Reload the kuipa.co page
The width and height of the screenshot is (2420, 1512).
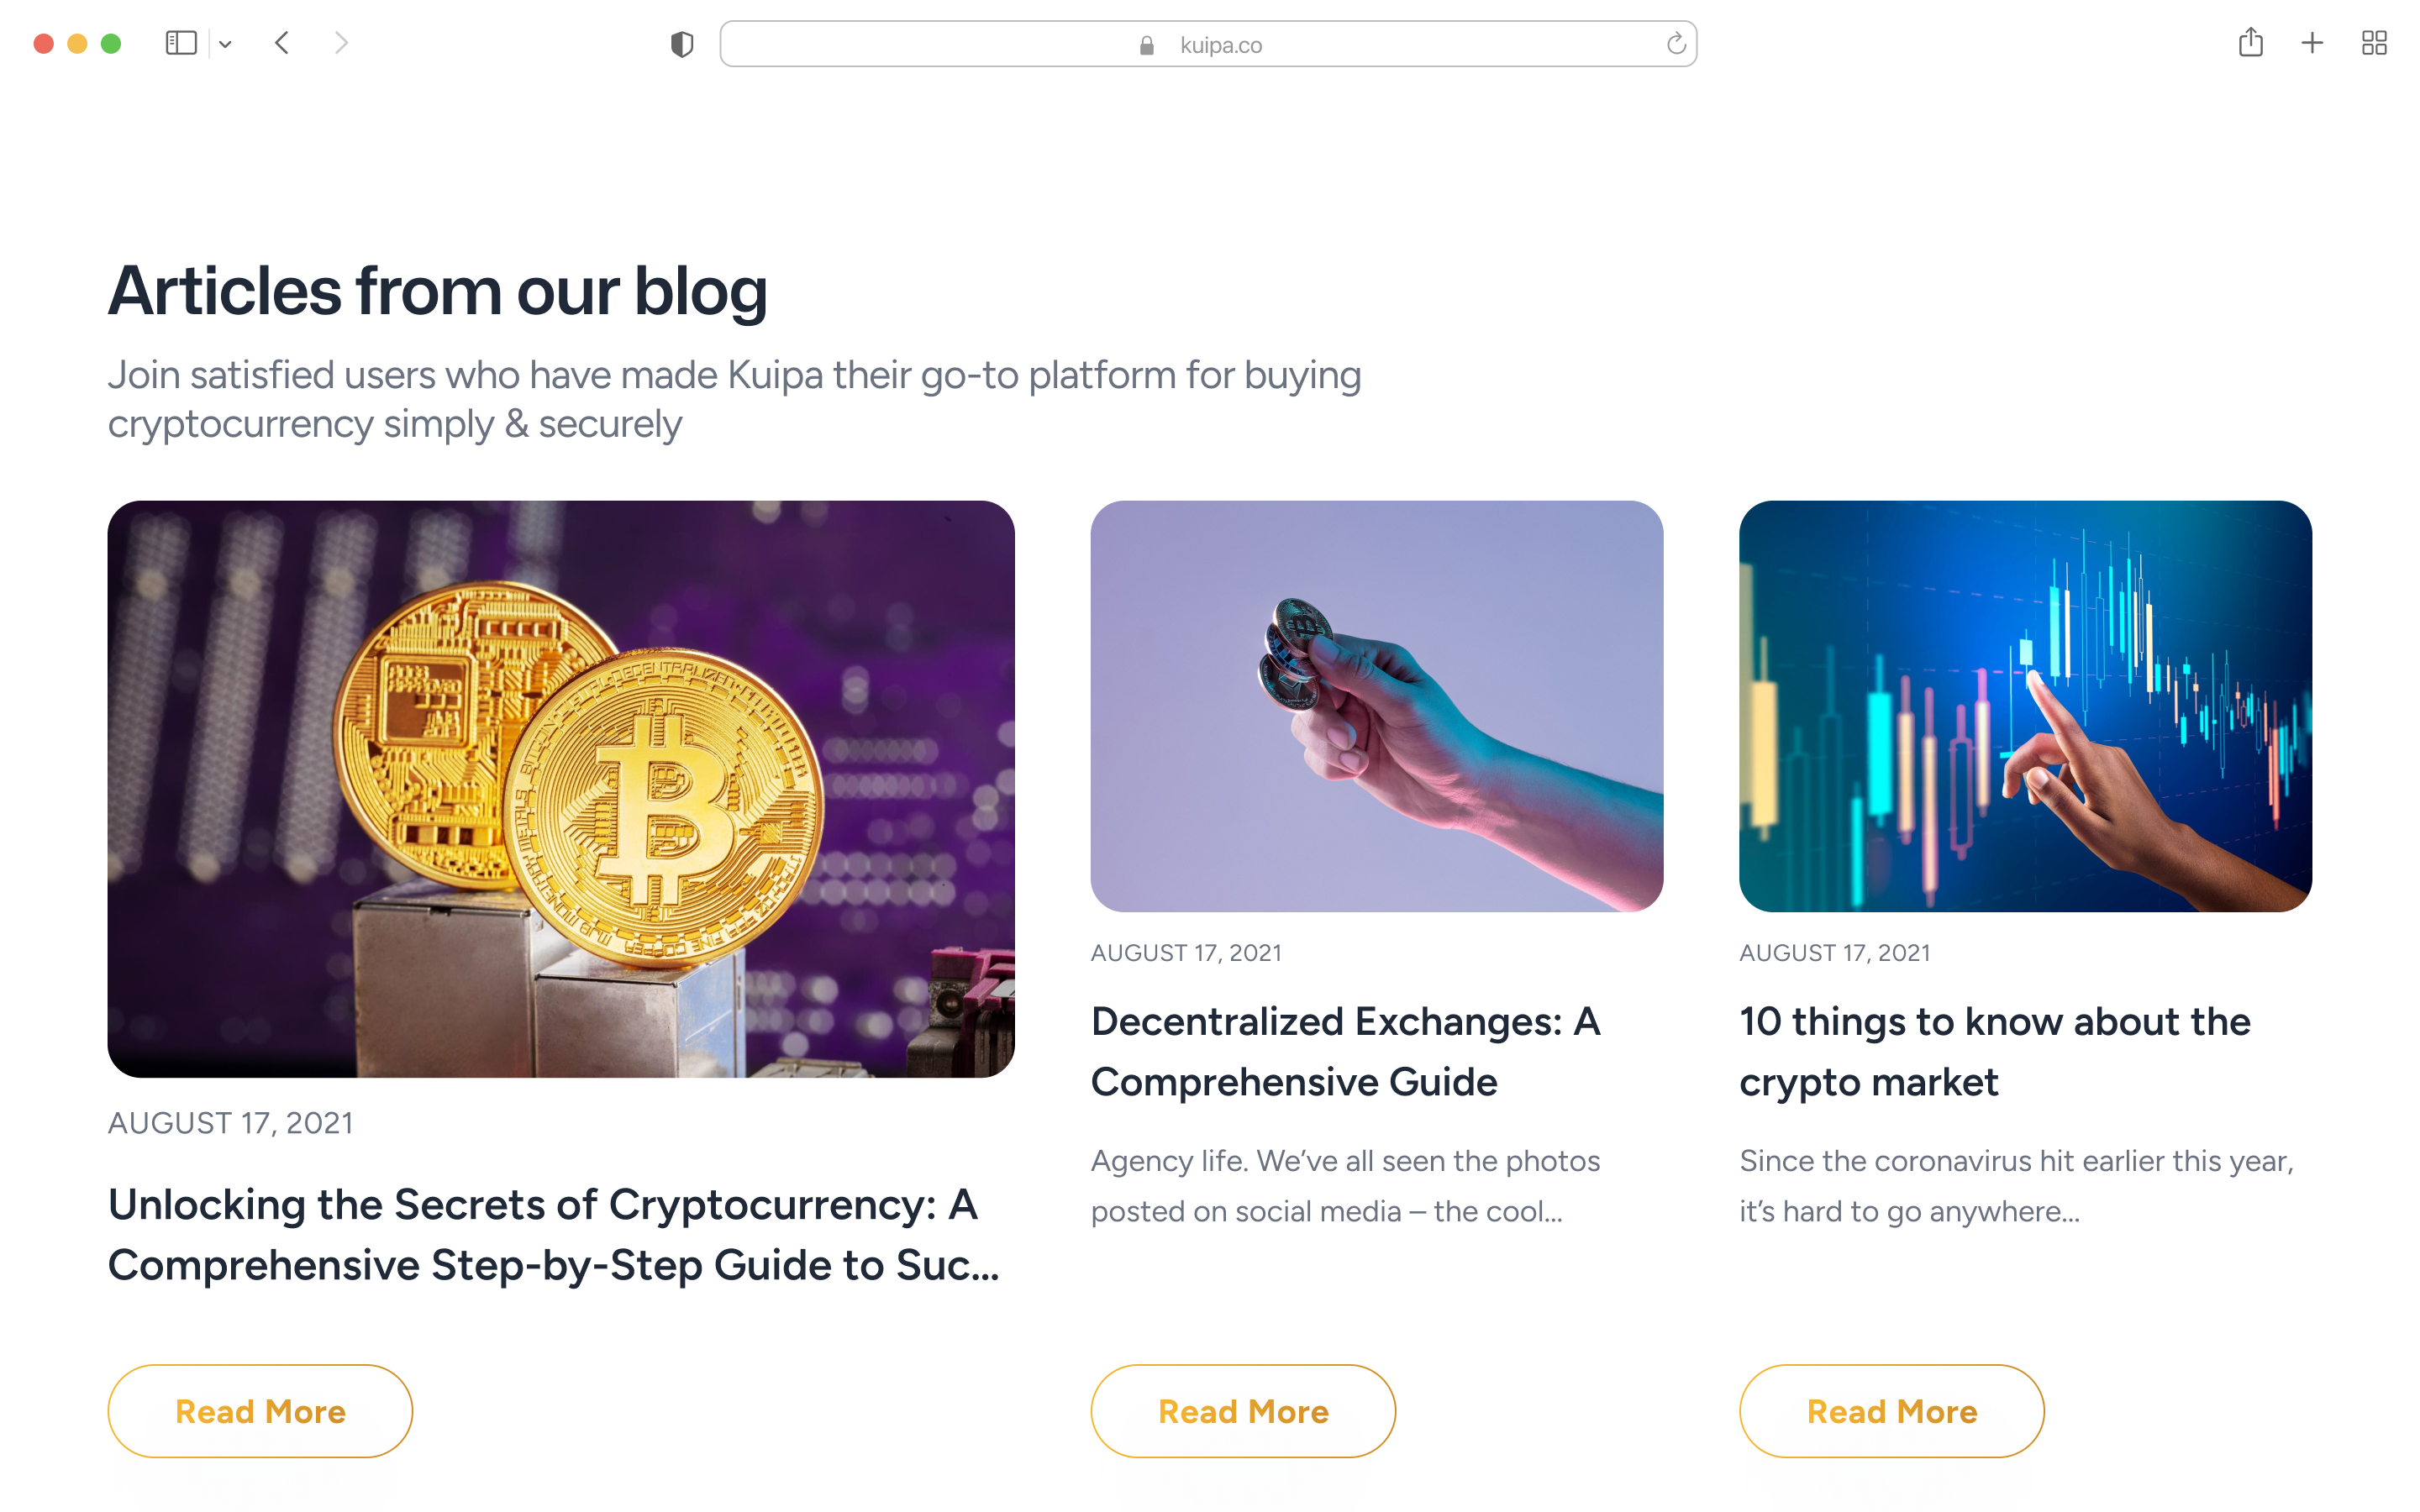(1675, 43)
